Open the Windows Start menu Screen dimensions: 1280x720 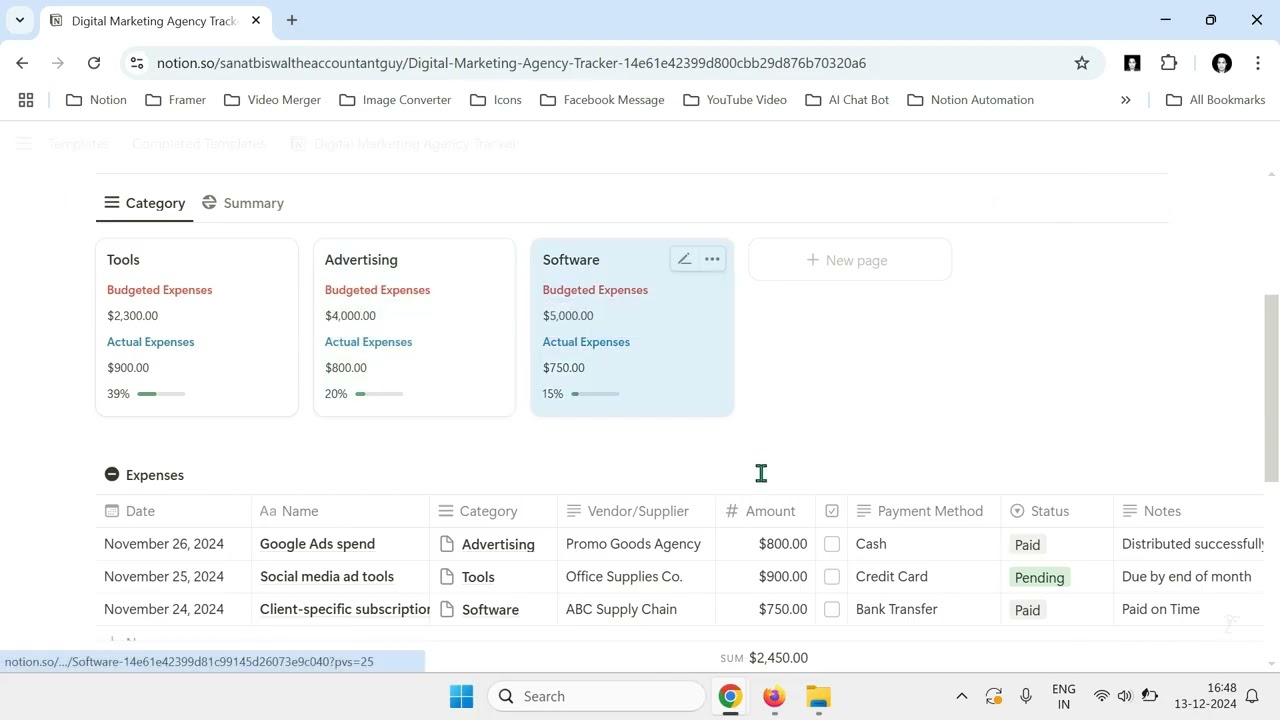(461, 696)
